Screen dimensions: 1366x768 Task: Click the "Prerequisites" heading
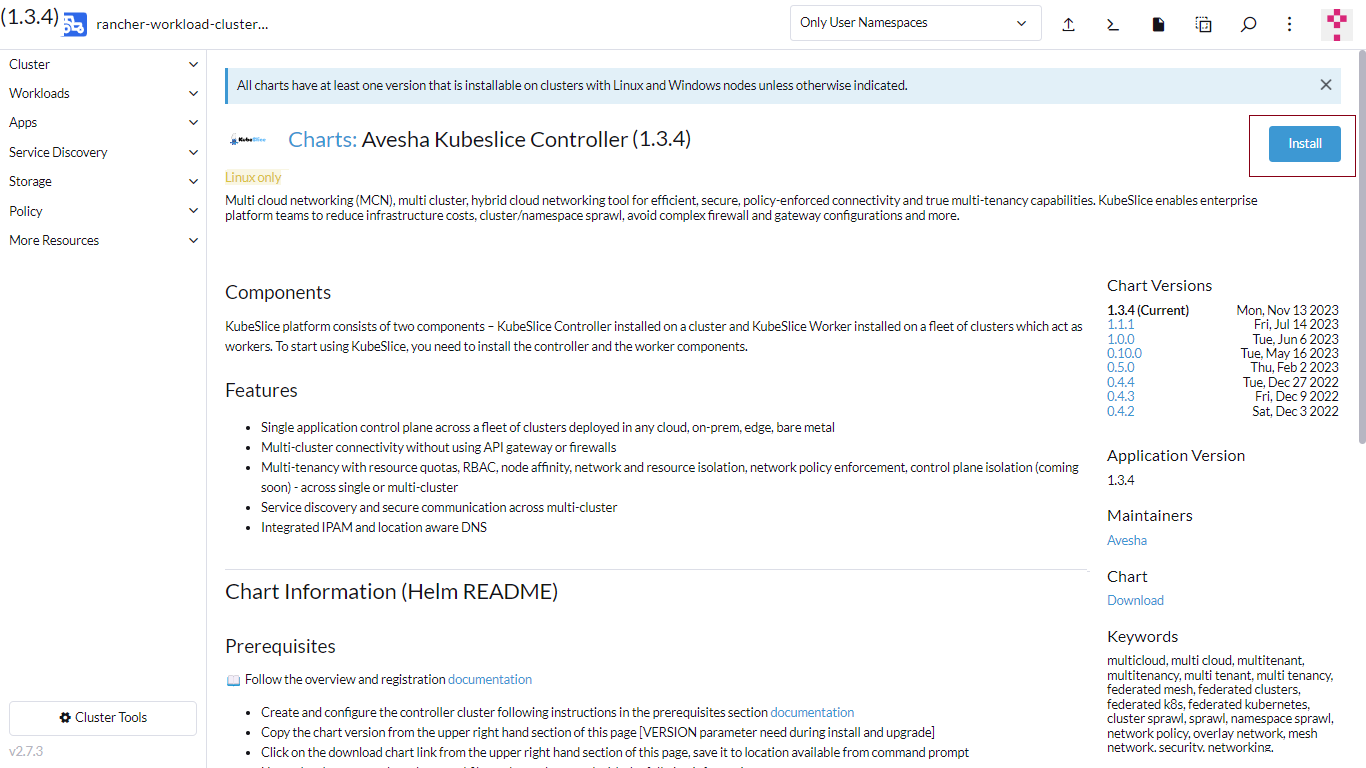[280, 646]
